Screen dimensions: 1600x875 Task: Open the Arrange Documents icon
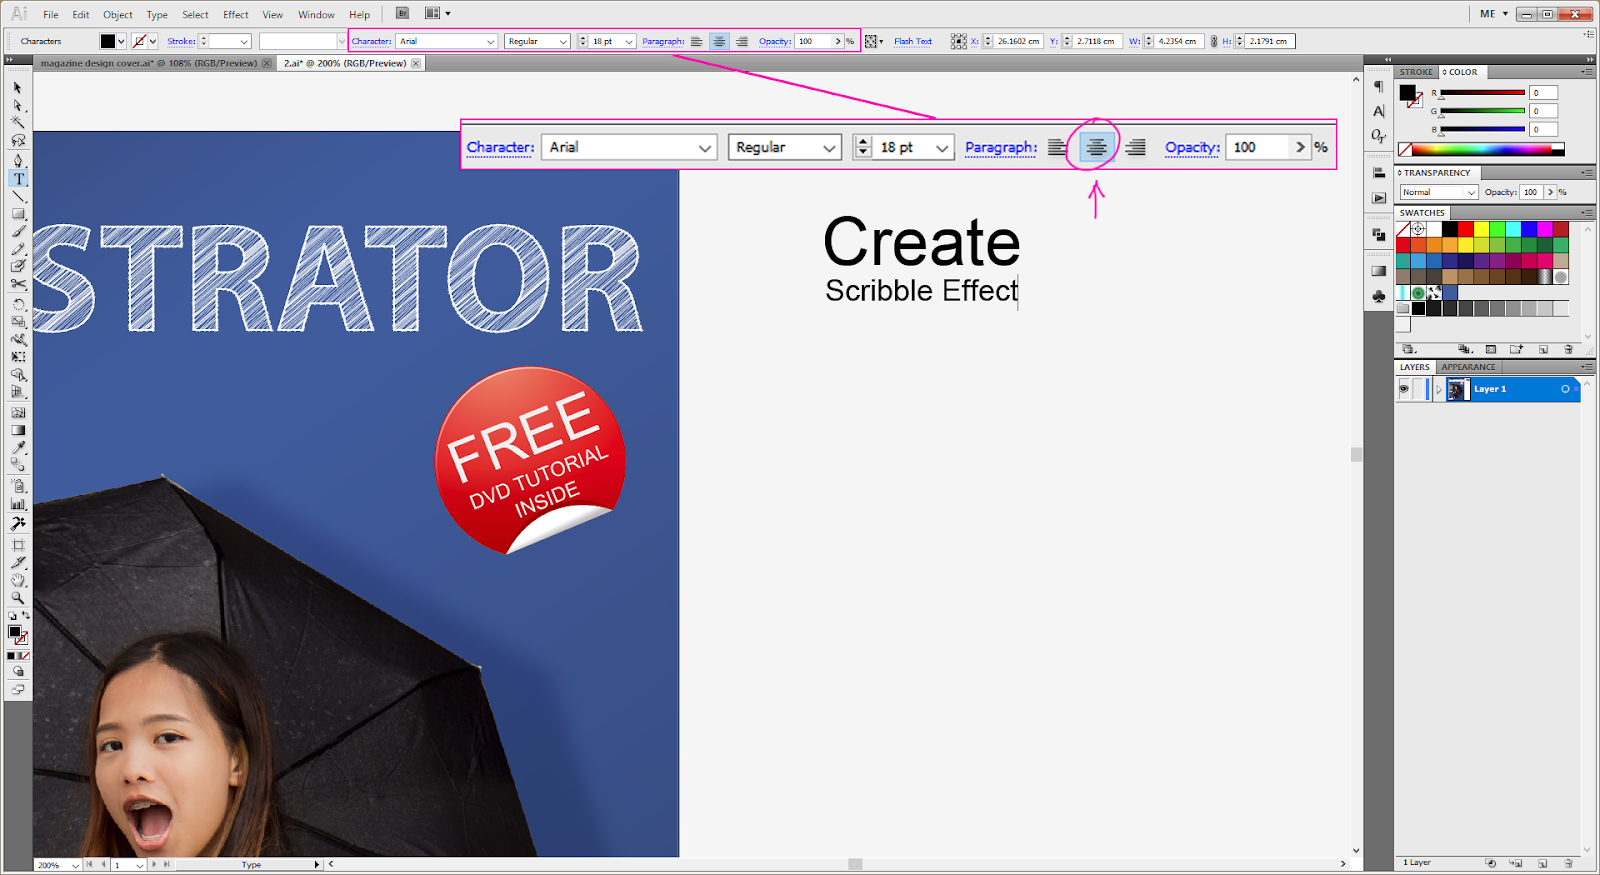pyautogui.click(x=432, y=14)
